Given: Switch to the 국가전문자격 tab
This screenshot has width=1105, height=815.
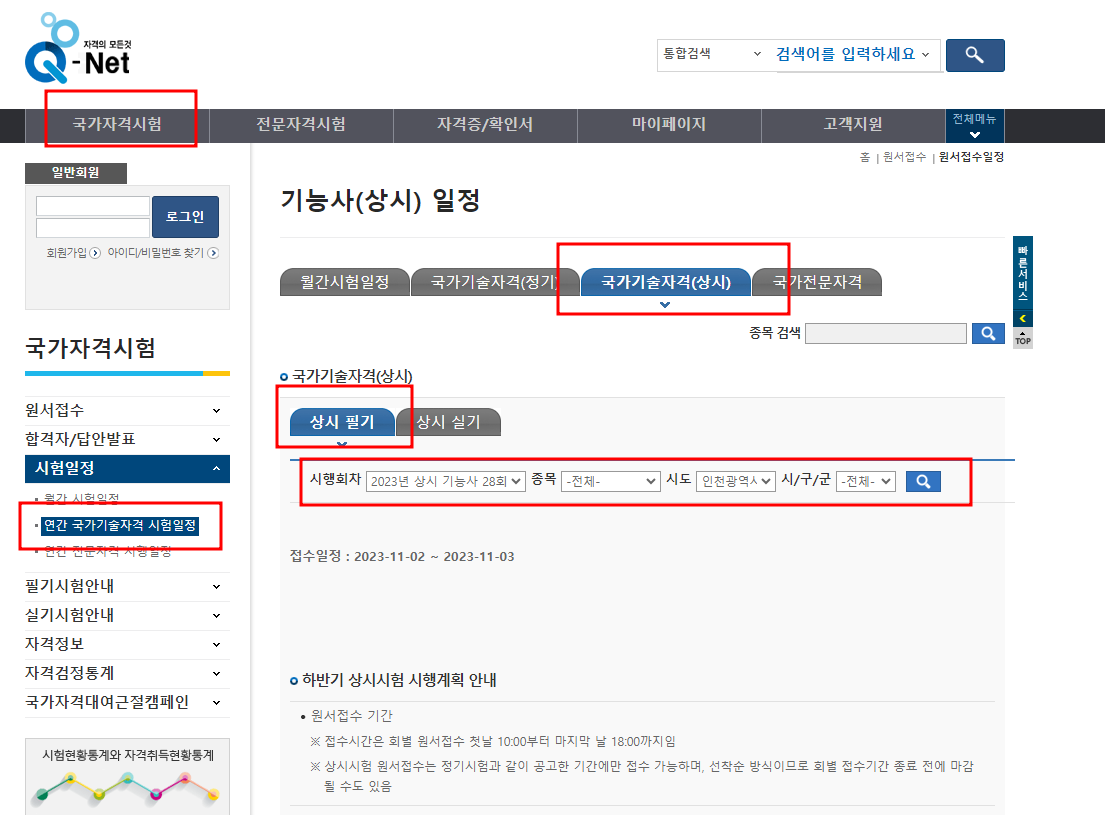Looking at the screenshot, I should click(817, 281).
